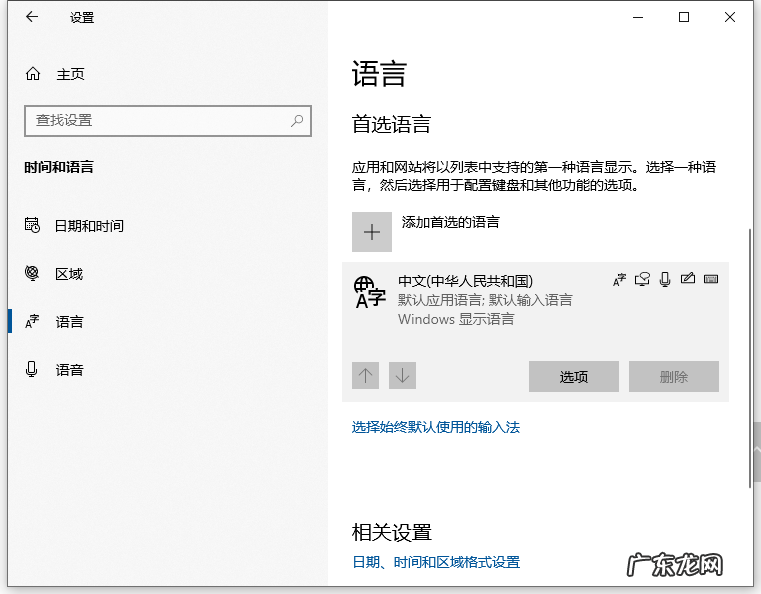Click the 语音 microphone icon in sidebar
The height and width of the screenshot is (594, 761).
(32, 369)
